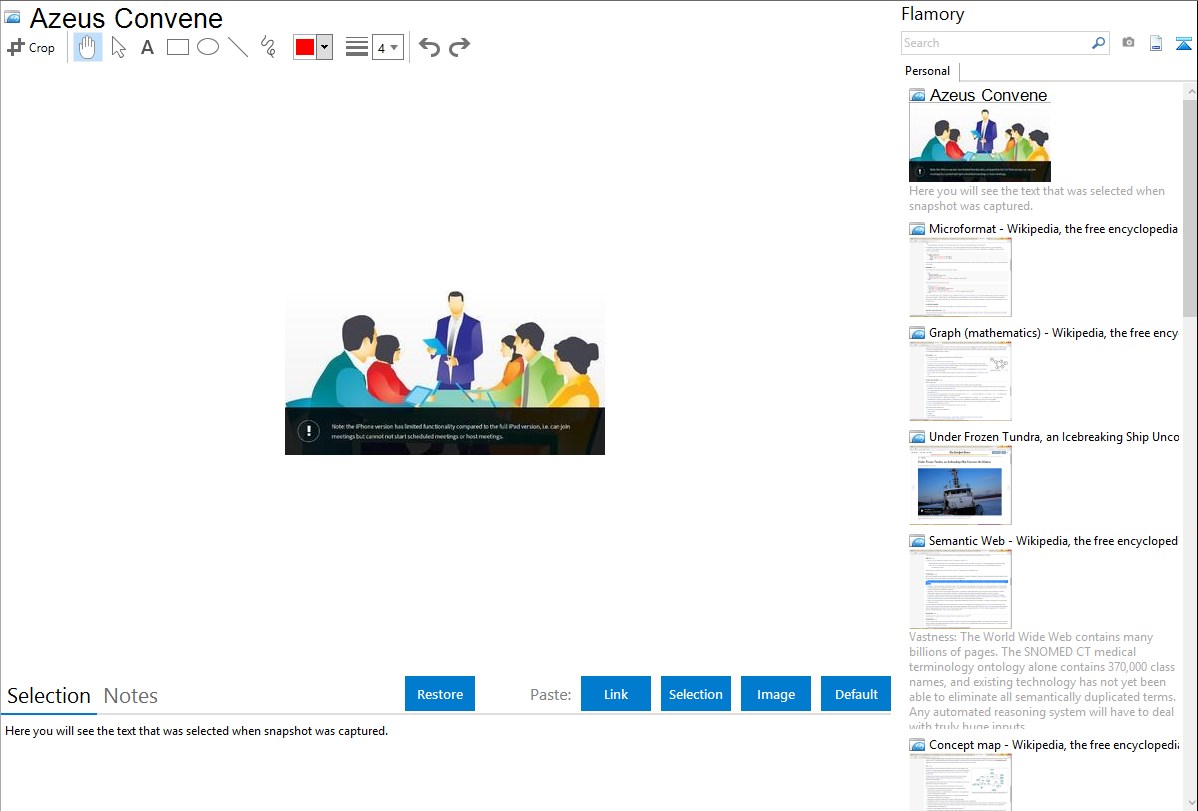Redo the last edit
Screen dimensions: 1198x811
tap(459, 47)
